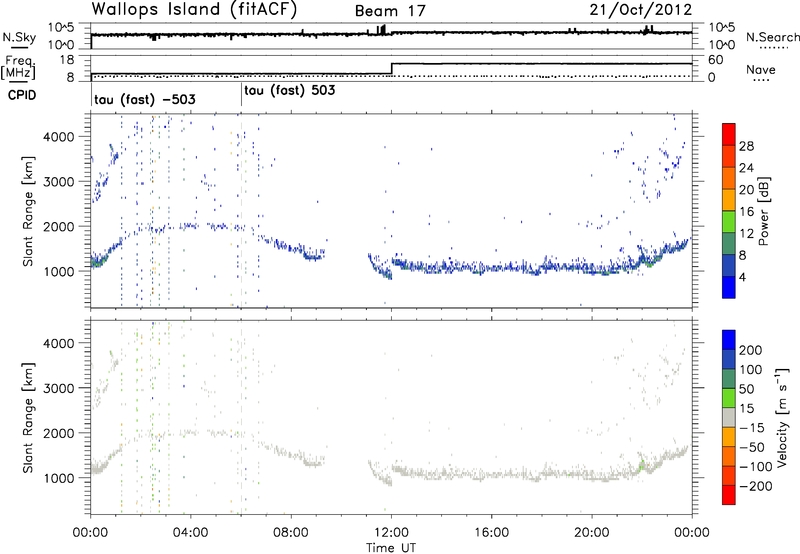
Task: Click the "-200" value on Velocity color bar
Action: click(x=756, y=486)
